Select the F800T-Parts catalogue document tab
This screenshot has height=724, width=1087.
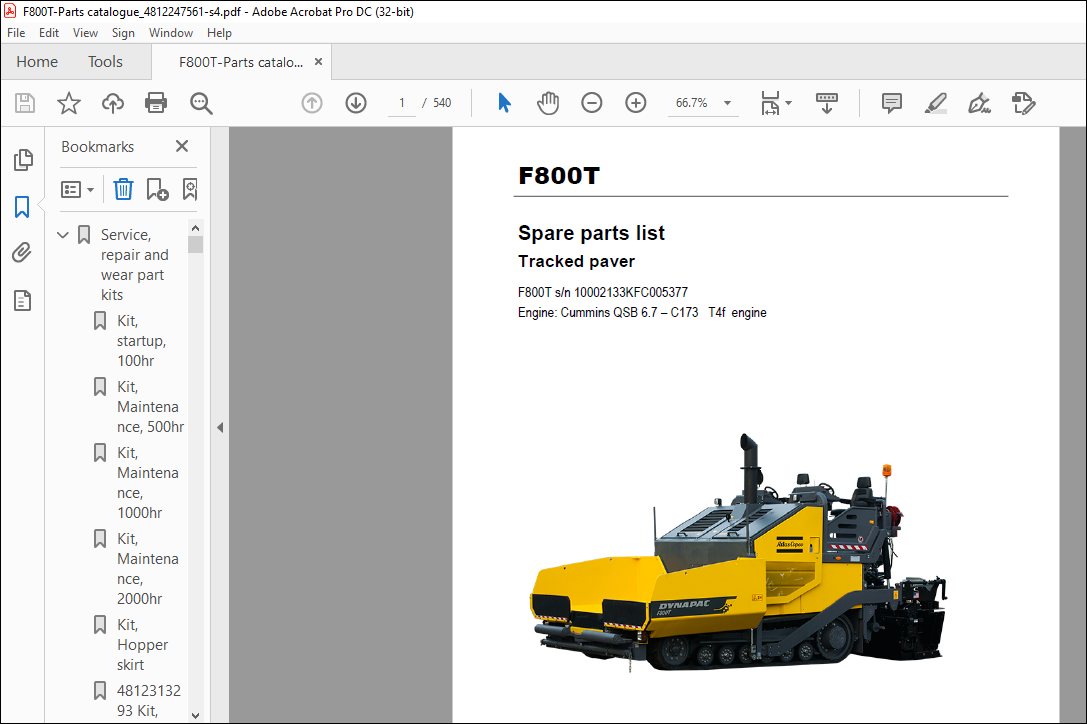pos(241,62)
